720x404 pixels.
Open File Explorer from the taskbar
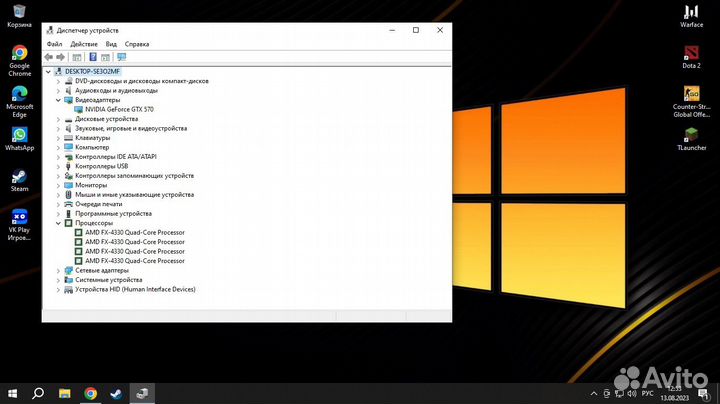point(65,393)
